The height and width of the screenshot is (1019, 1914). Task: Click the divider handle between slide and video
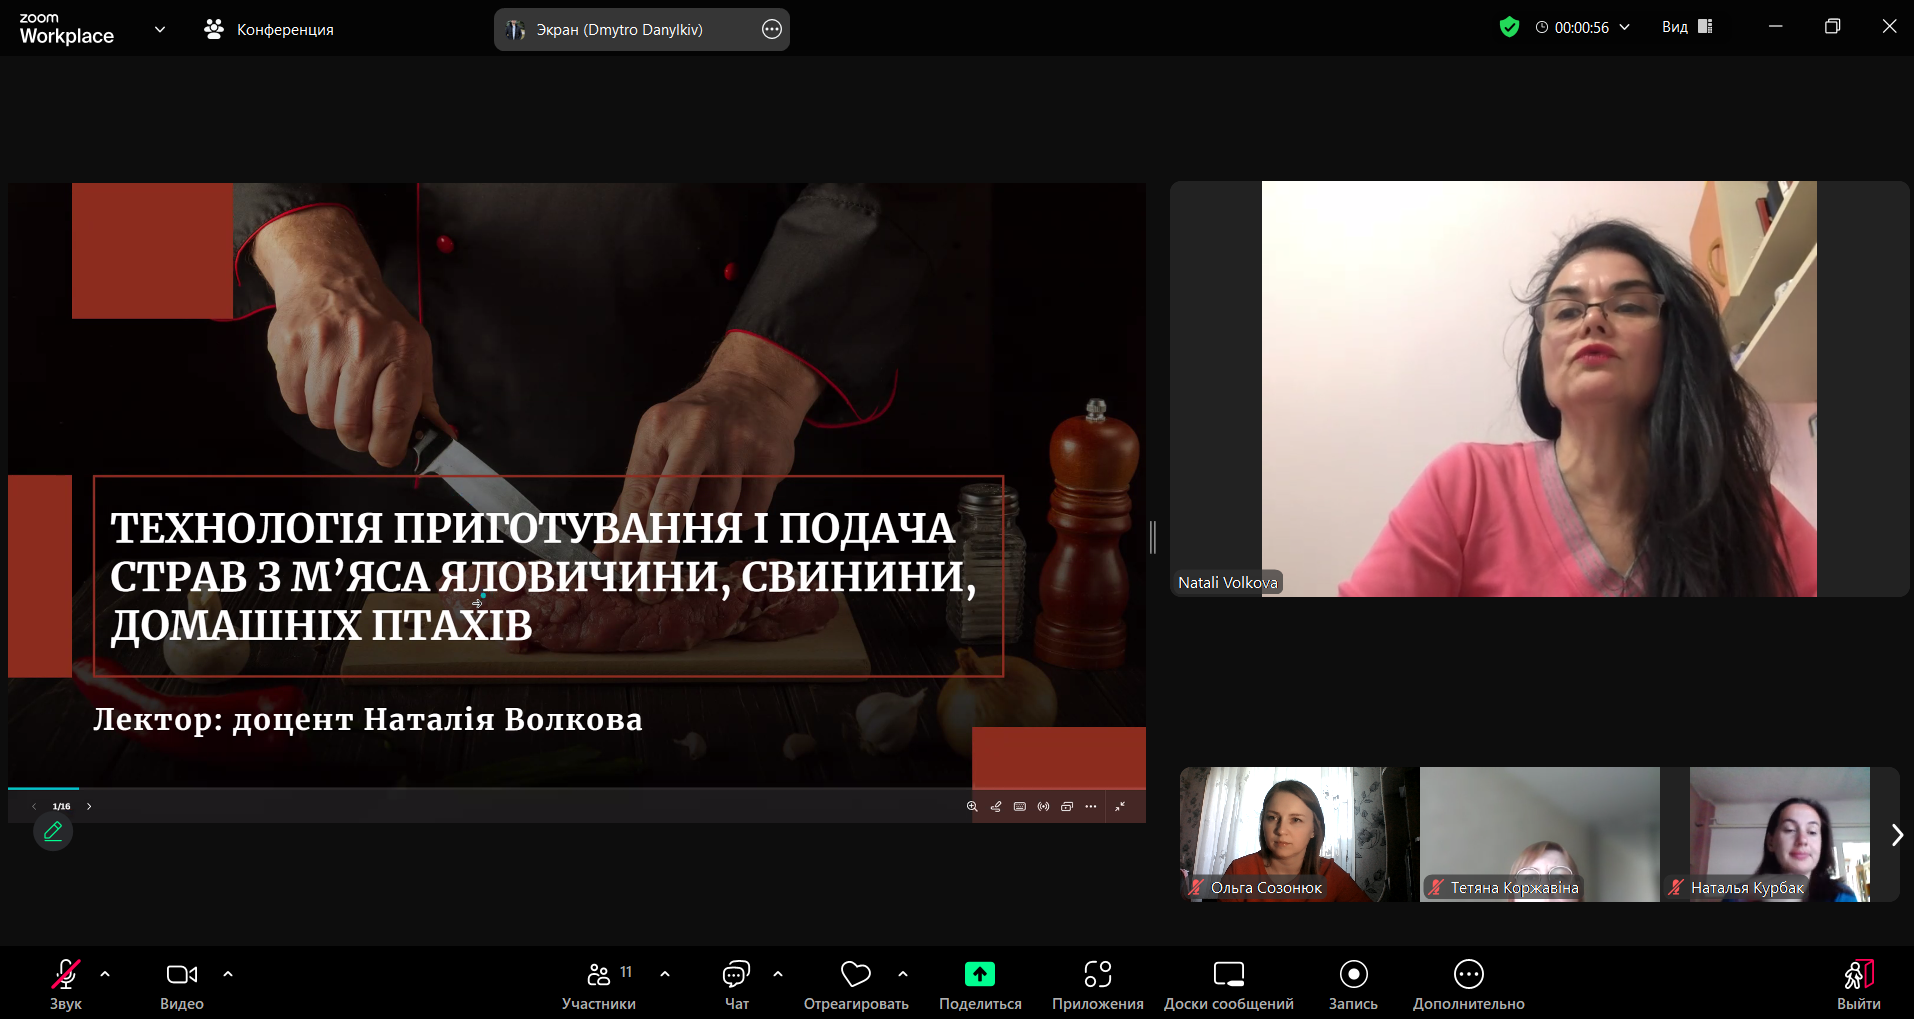coord(1153,537)
